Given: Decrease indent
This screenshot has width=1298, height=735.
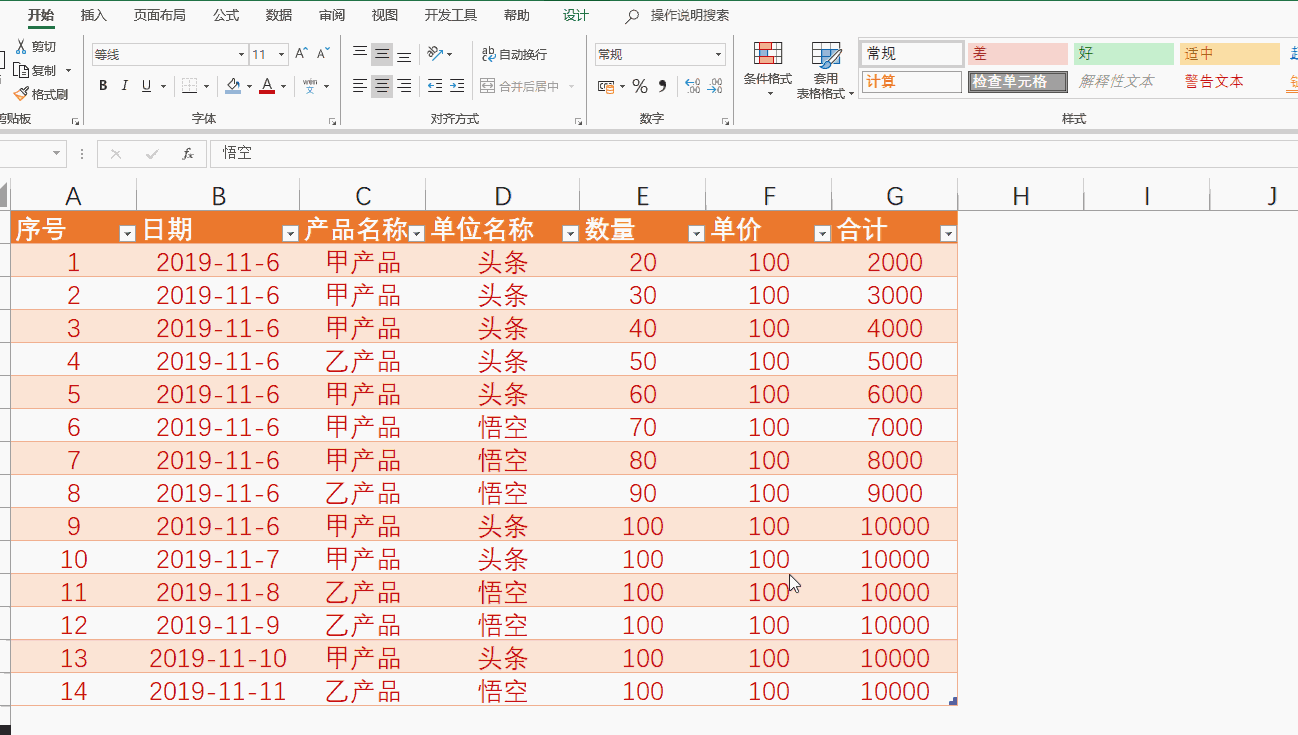Looking at the screenshot, I should [x=435, y=86].
